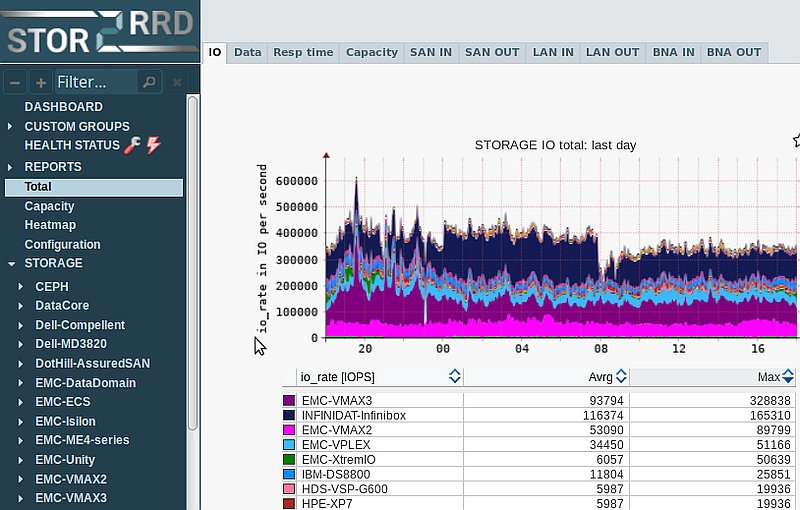Go to DASHBOARD in the sidebar
This screenshot has height=510, width=800.
63,107
